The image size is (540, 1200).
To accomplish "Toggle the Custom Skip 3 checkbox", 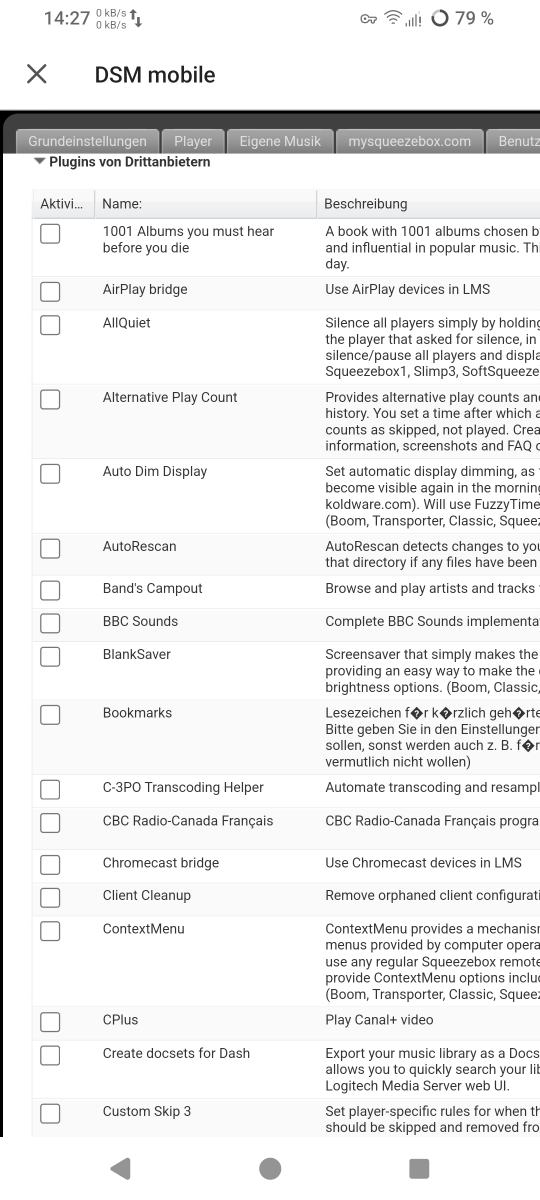I will [50, 1113].
